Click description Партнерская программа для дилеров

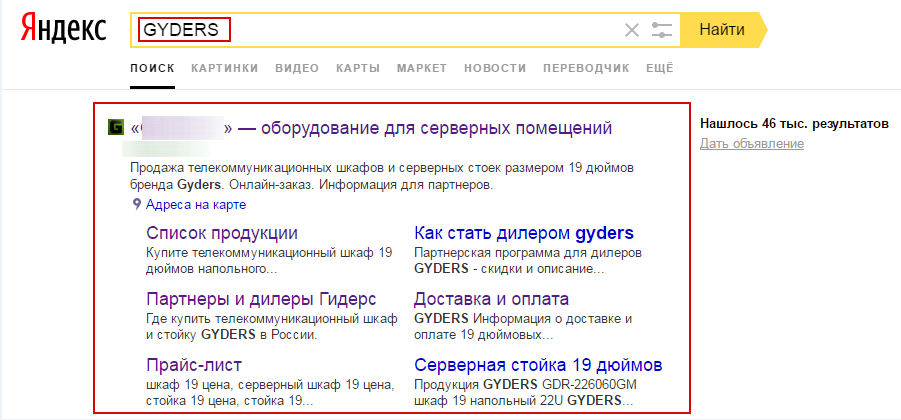pyautogui.click(x=527, y=261)
